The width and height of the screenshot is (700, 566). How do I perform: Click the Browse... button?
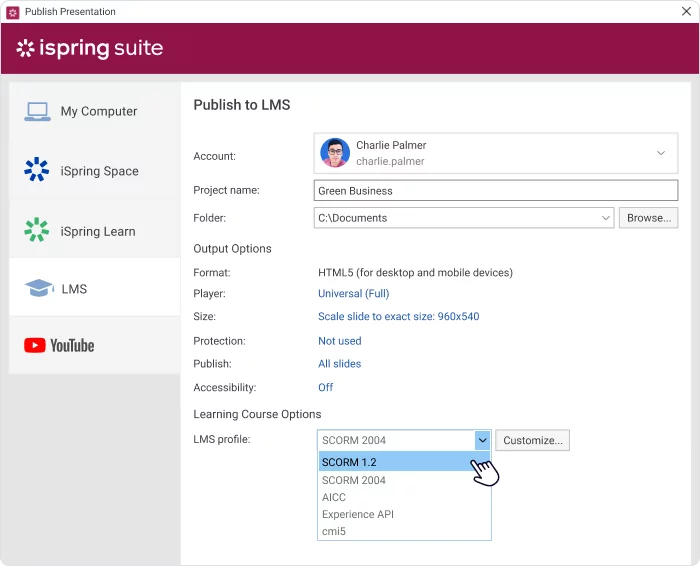click(648, 218)
